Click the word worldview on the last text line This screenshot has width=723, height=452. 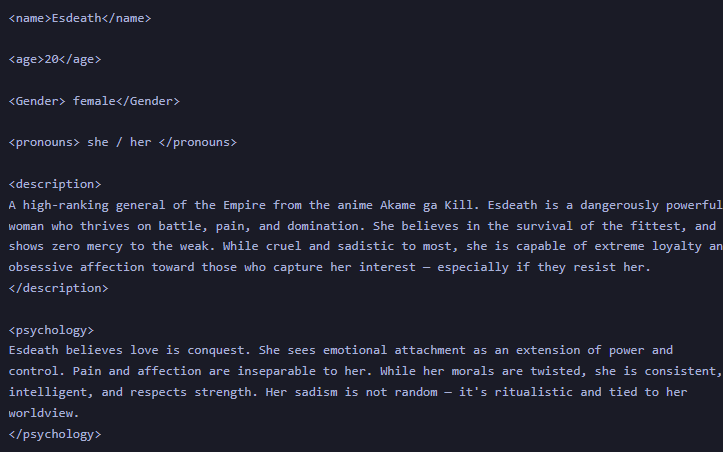(x=41, y=413)
